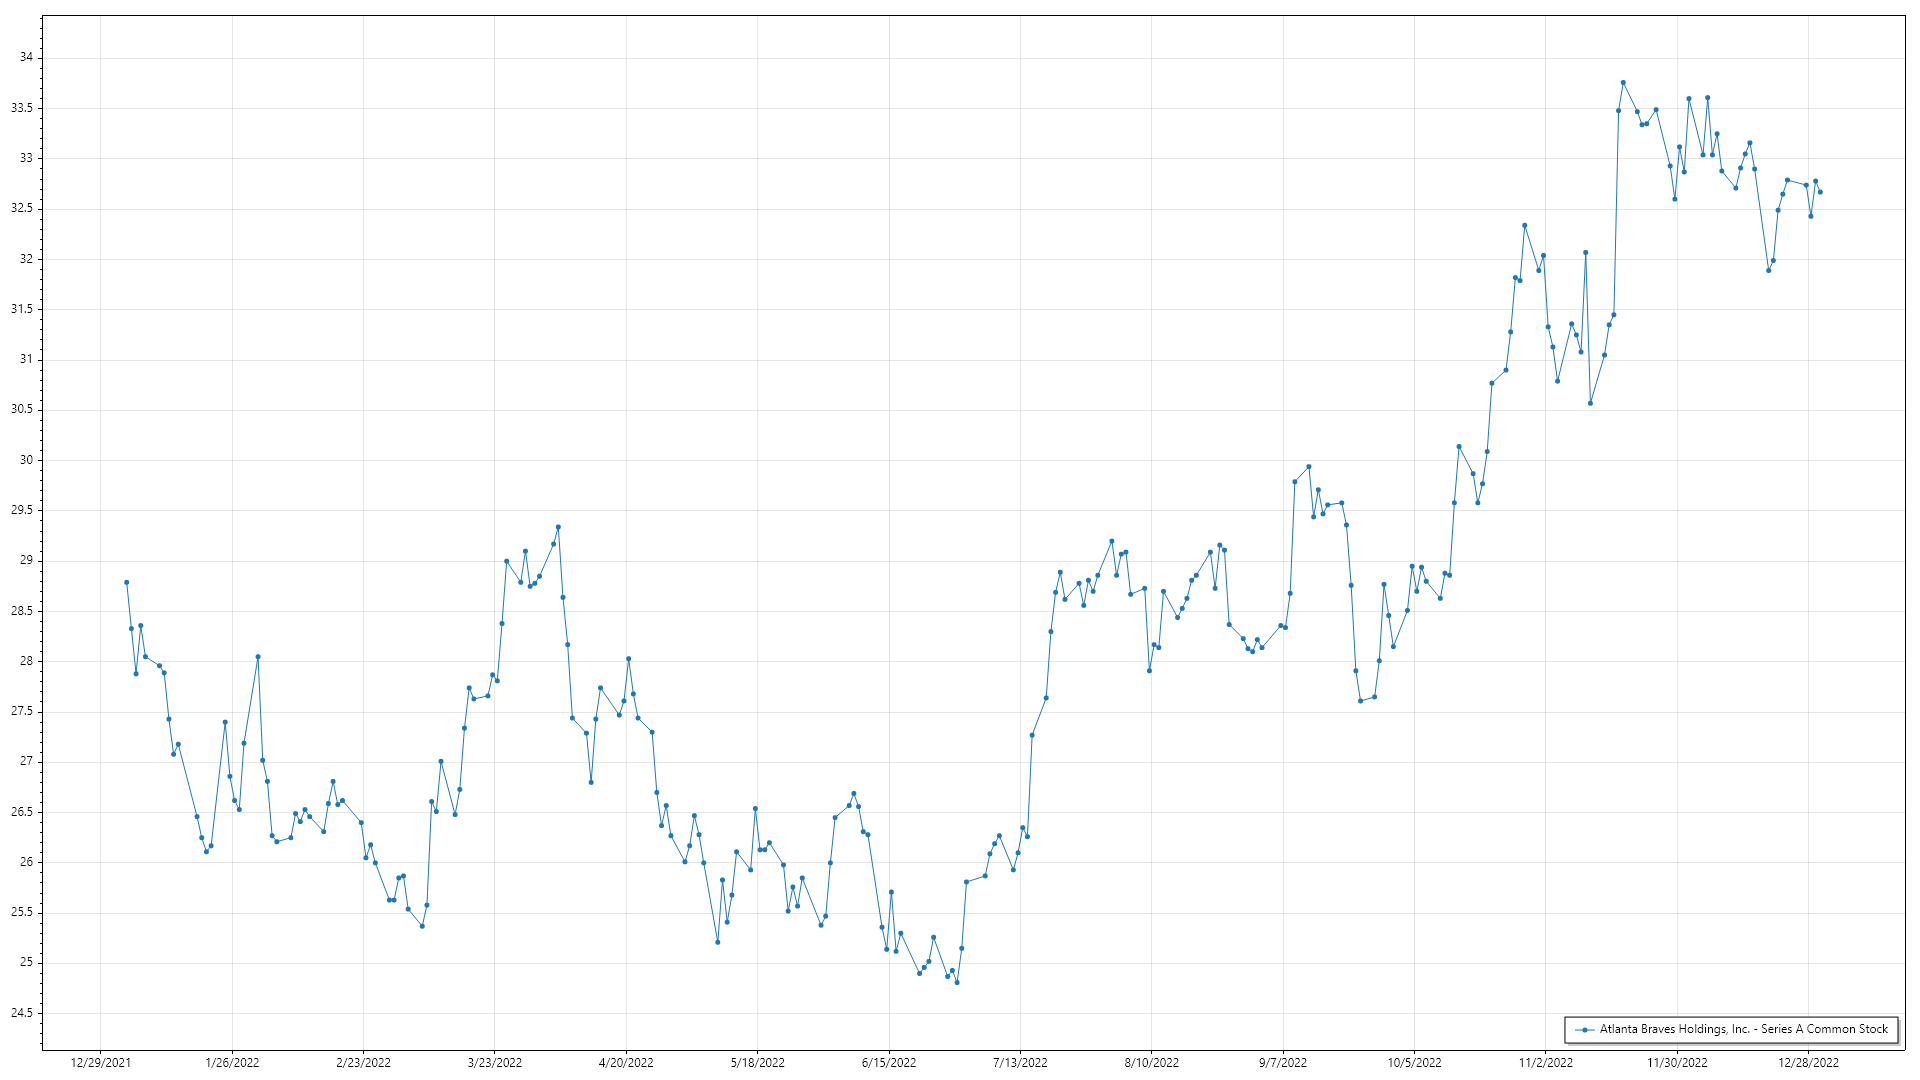Click the 27.5 y-axis value label
1920x1080 pixels.
point(22,711)
